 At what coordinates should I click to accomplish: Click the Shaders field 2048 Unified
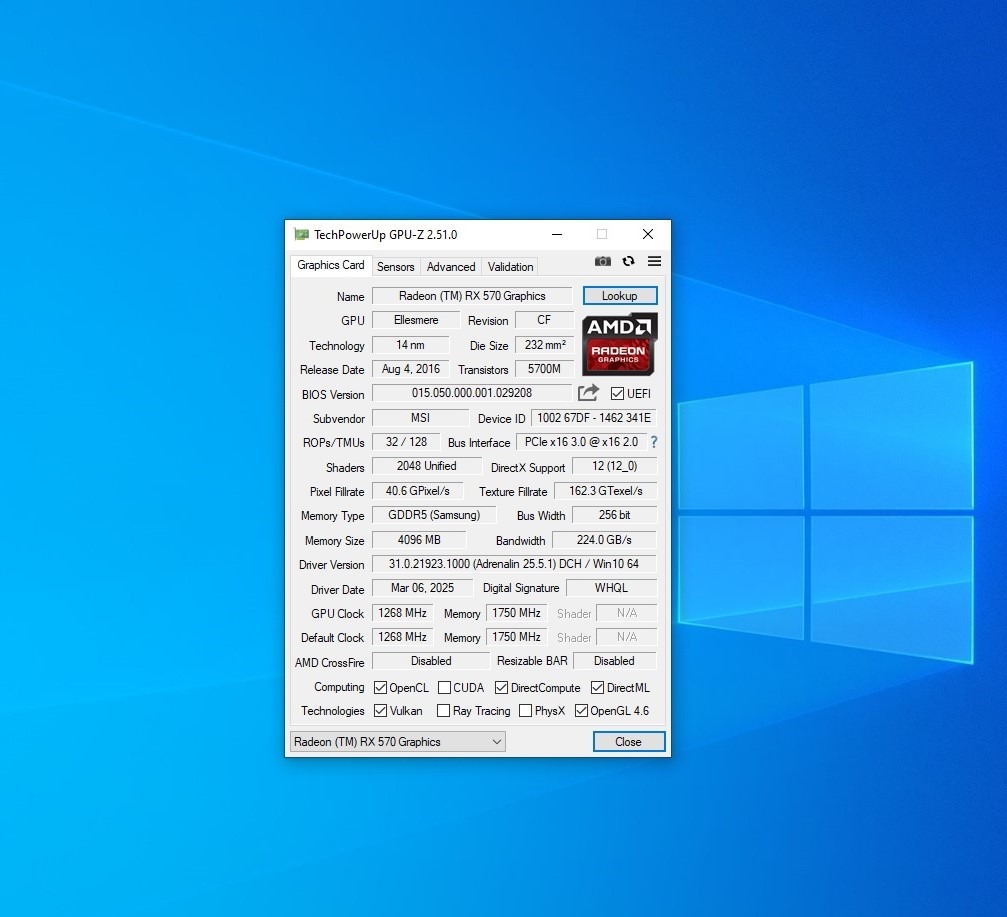[x=427, y=466]
